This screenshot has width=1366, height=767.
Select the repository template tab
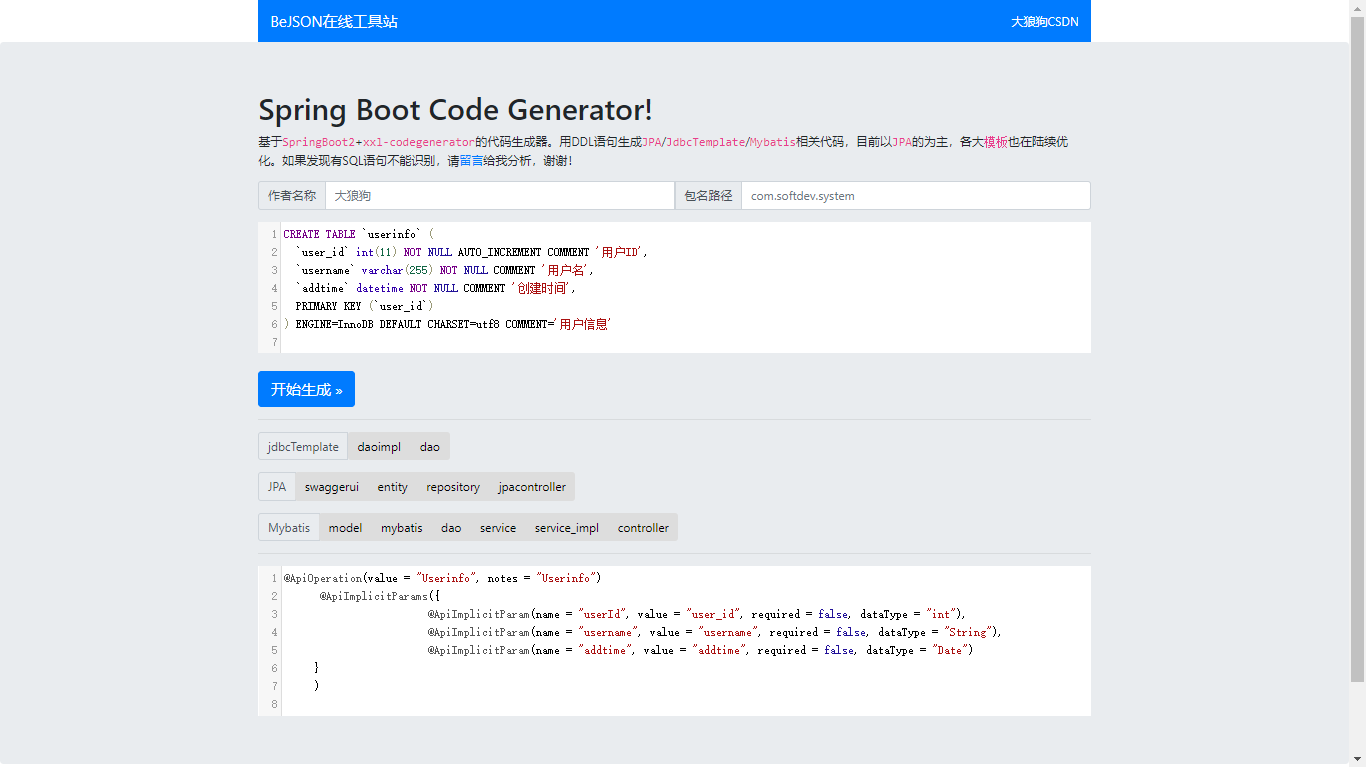(453, 487)
